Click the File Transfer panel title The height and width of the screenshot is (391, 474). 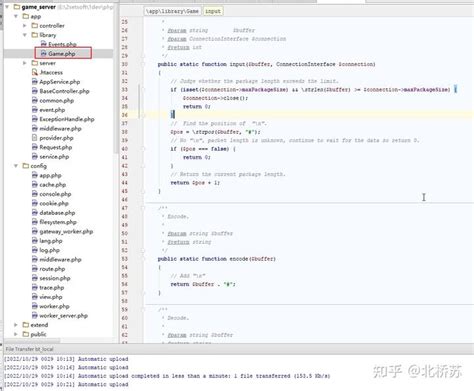coord(29,349)
